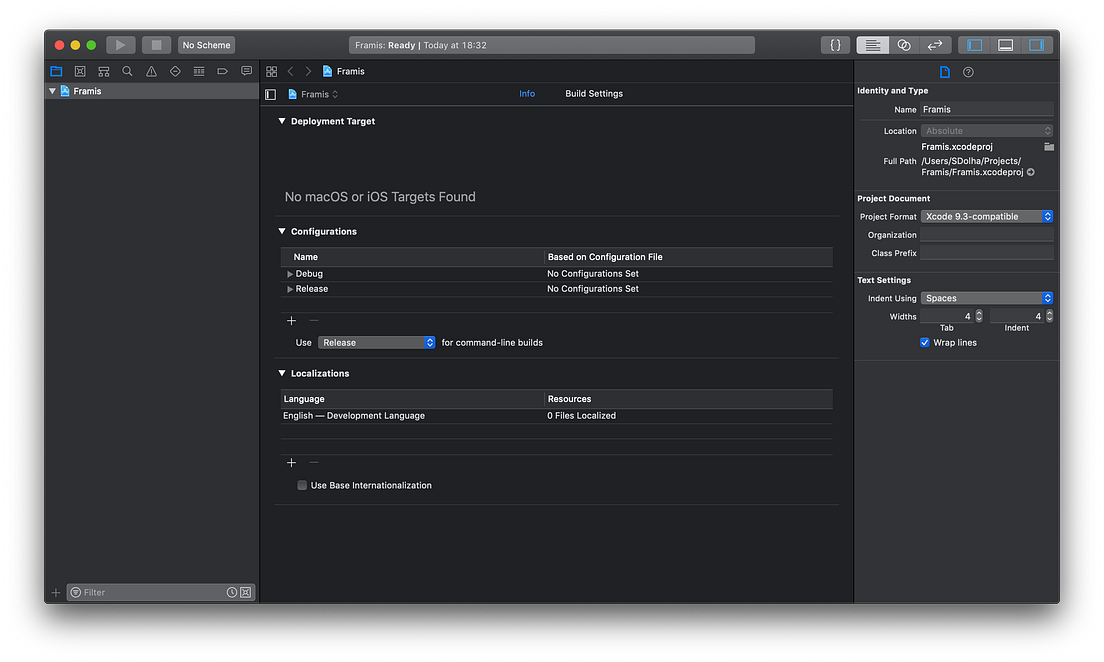Select the Info tab
1104x662 pixels.
[527, 93]
